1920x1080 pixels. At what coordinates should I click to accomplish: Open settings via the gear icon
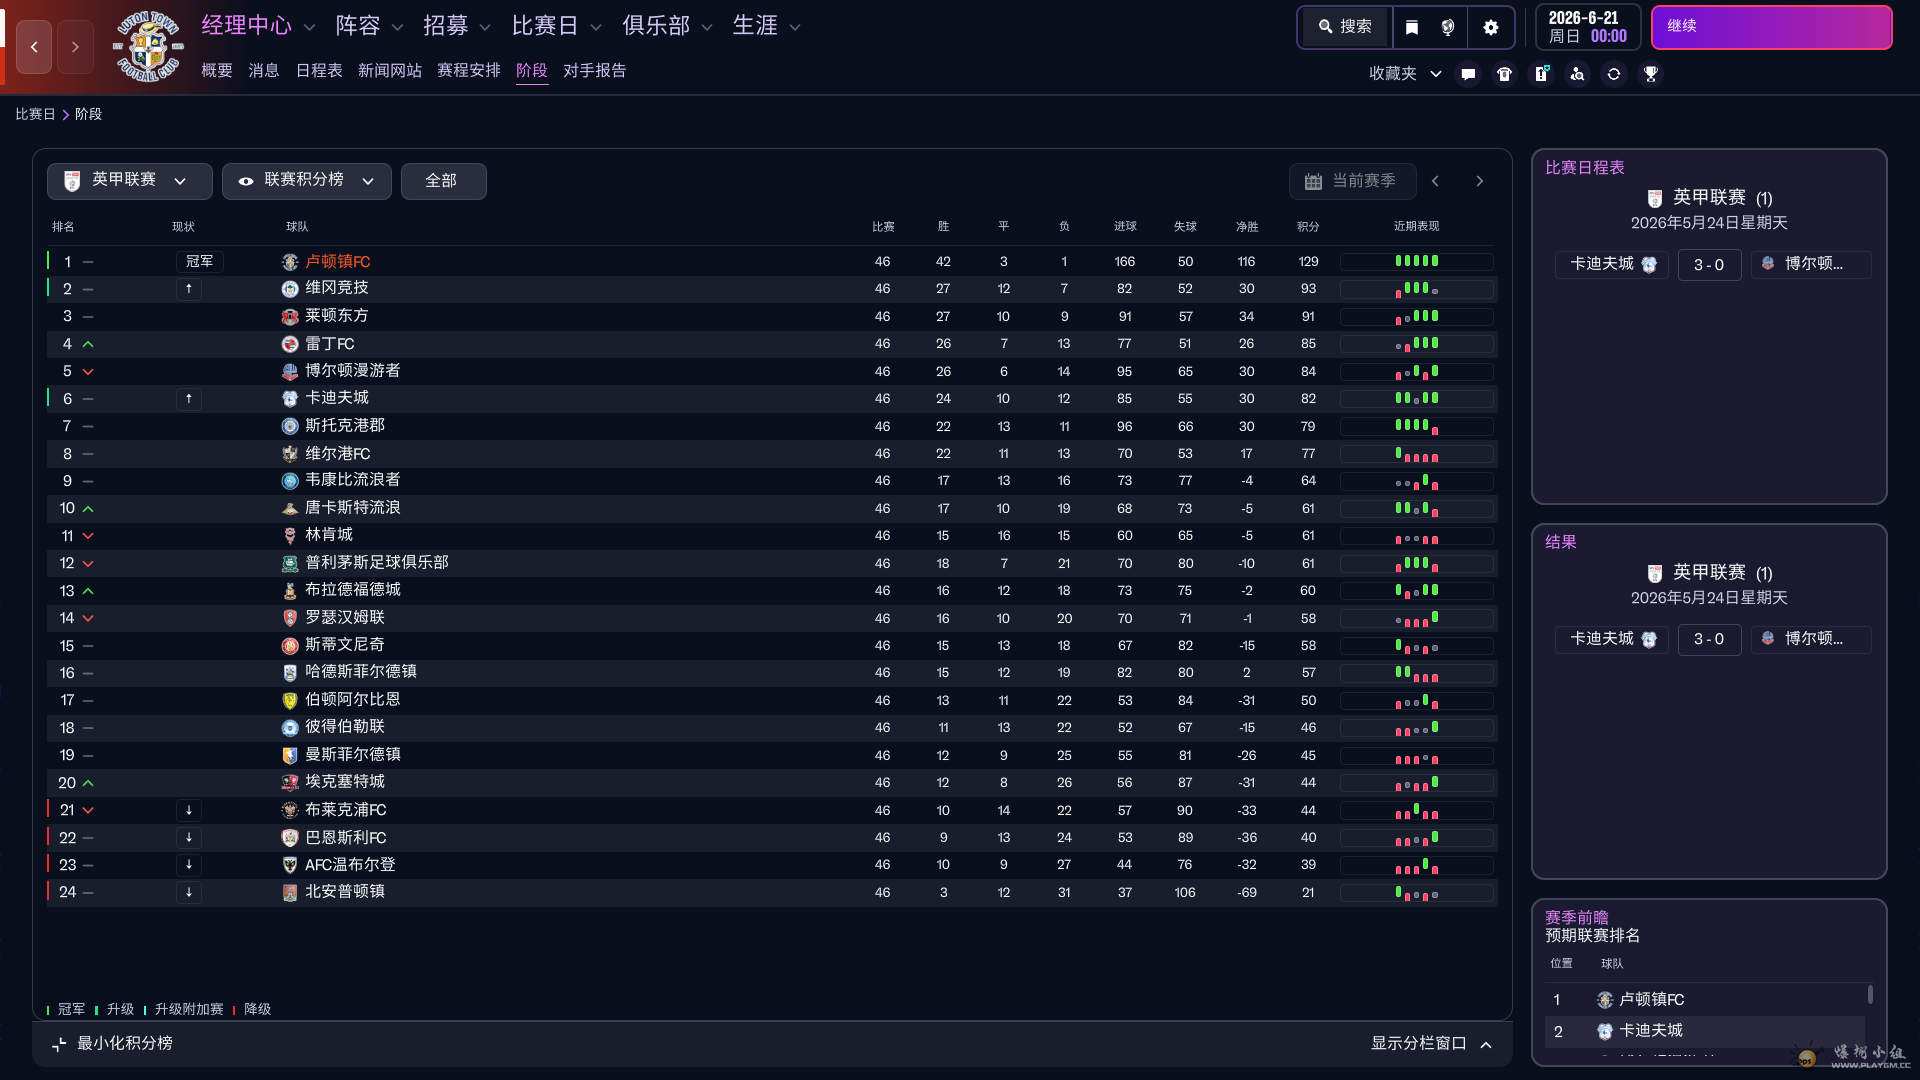(x=1491, y=27)
